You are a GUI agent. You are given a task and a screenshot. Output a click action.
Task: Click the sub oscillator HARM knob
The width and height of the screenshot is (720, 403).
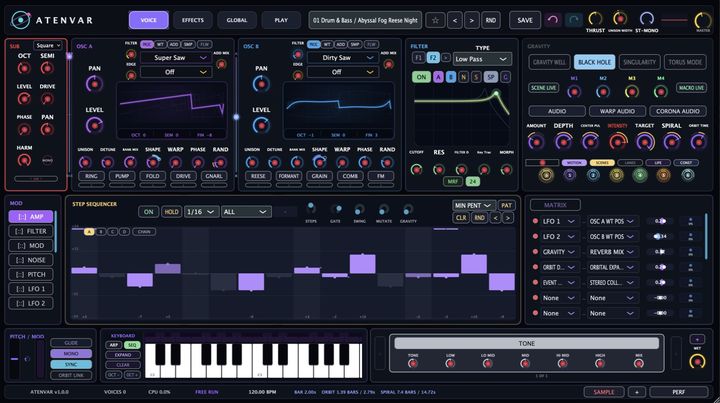(24, 160)
